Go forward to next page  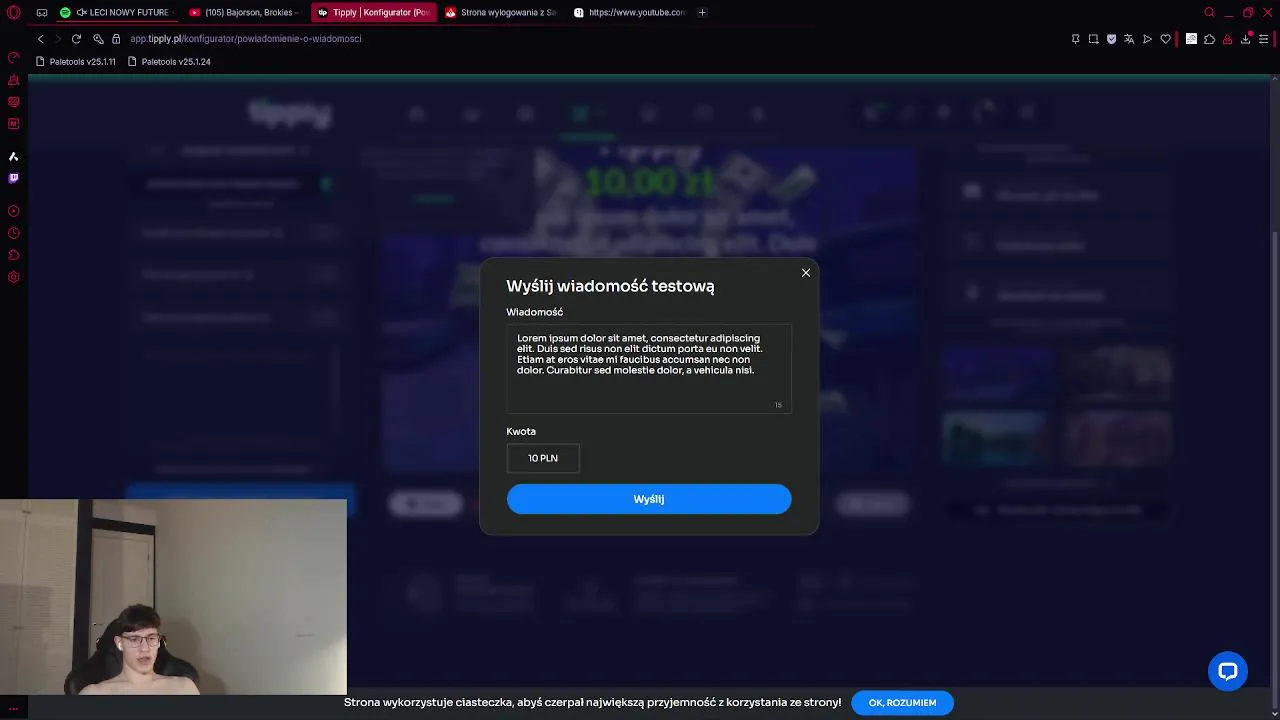tap(58, 39)
